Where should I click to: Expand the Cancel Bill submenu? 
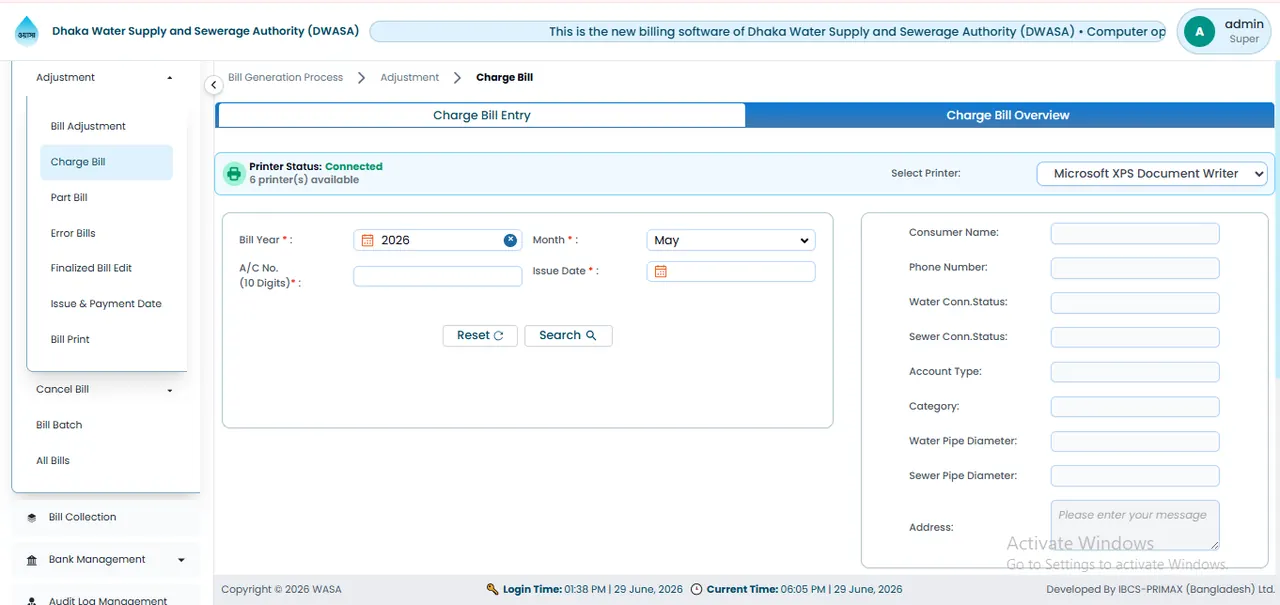point(170,390)
